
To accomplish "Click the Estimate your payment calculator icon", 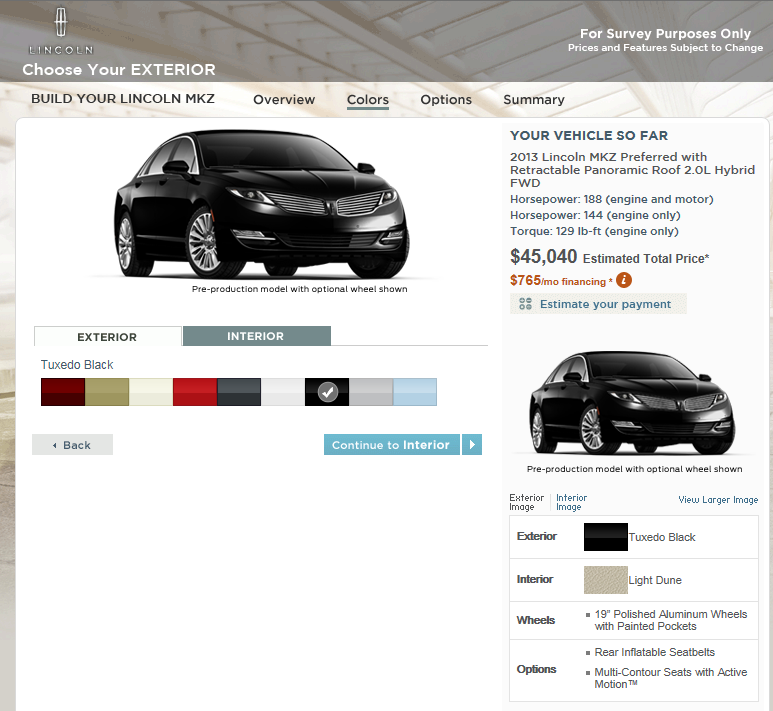I will tap(526, 304).
